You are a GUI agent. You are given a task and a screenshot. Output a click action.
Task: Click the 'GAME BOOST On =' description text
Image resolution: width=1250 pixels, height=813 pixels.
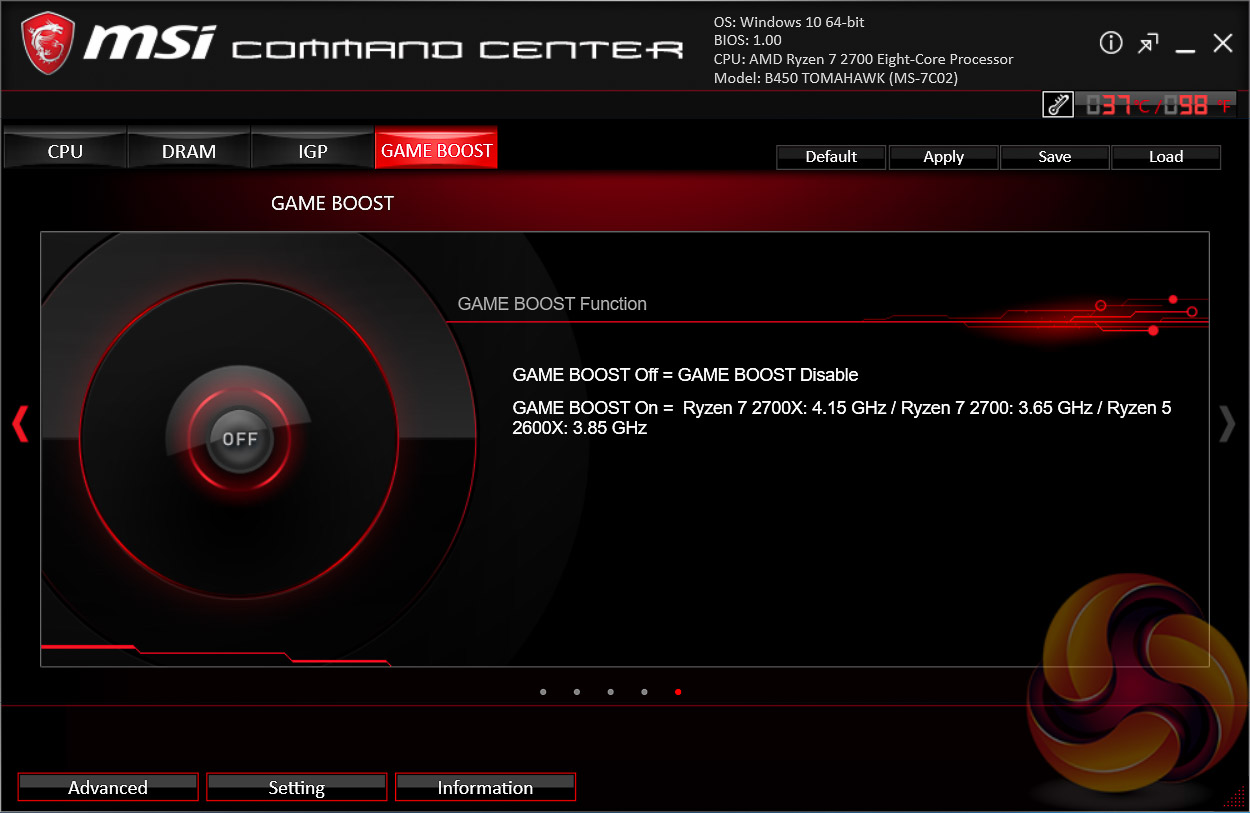(841, 418)
